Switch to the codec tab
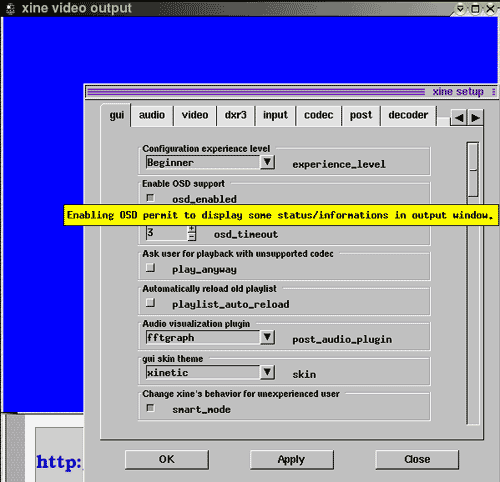Screen dimensions: 500x482 [319, 116]
